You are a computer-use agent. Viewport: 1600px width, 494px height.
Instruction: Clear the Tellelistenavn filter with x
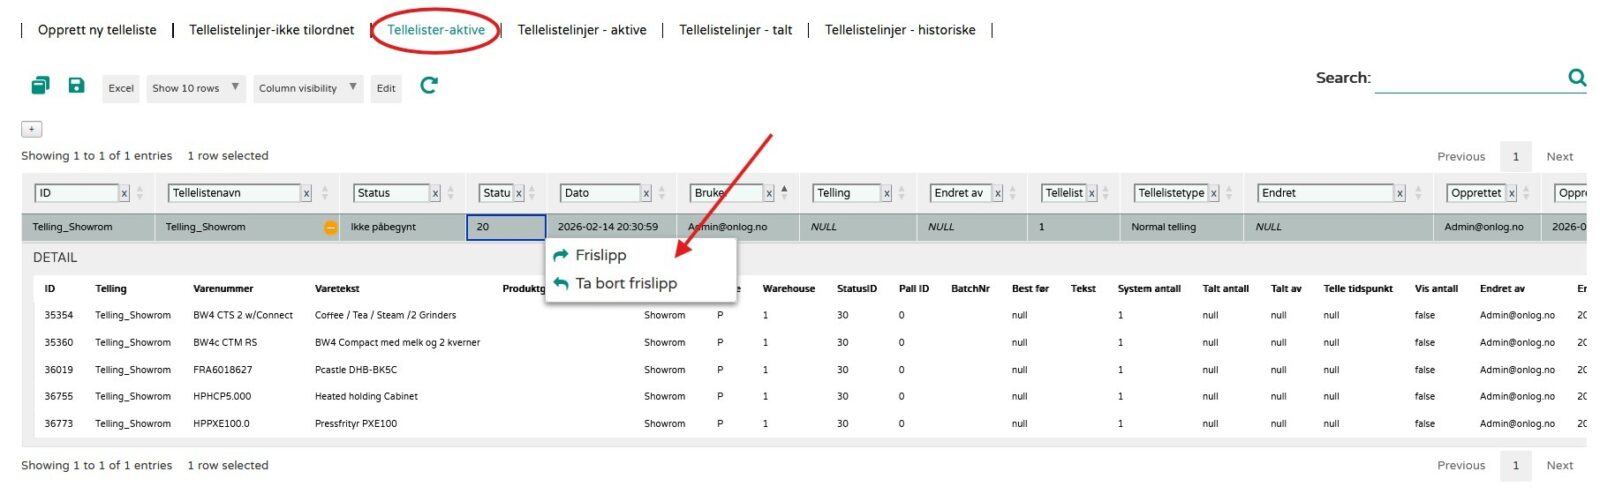click(306, 194)
